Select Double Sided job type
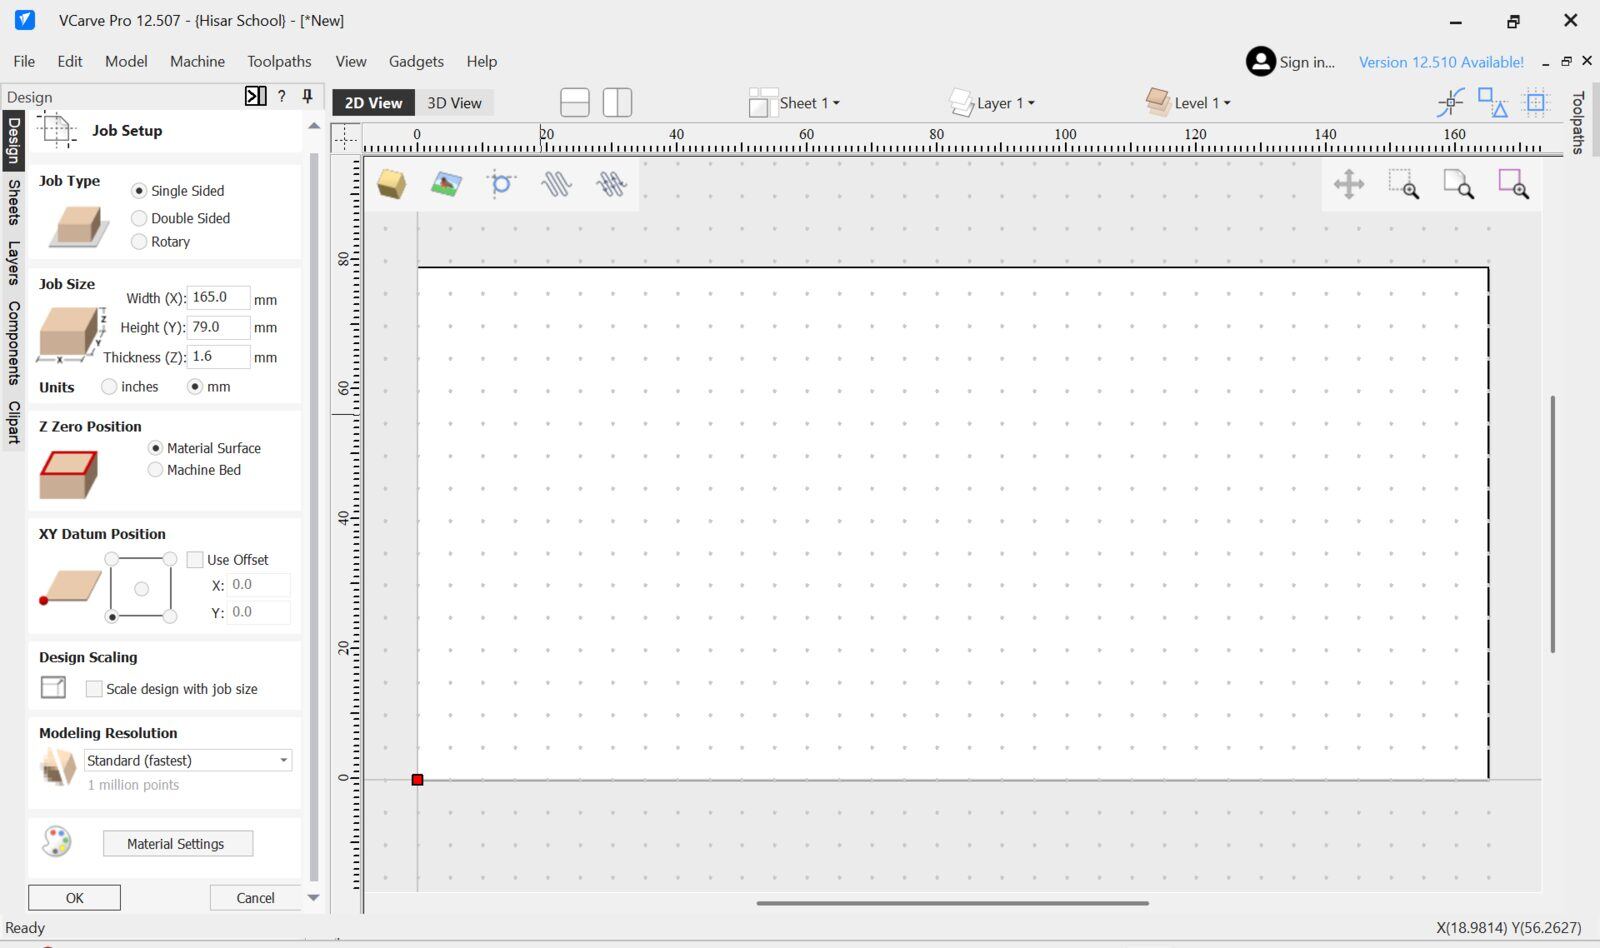The image size is (1600, 948). click(139, 218)
